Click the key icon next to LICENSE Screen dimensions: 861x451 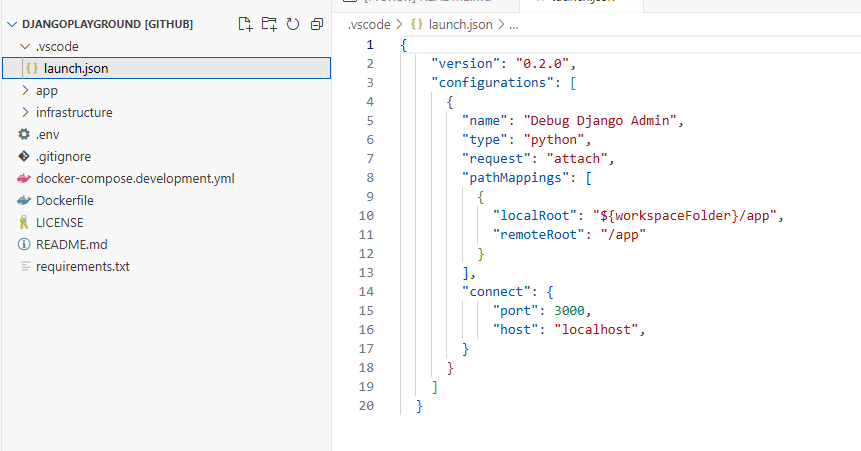[24, 222]
